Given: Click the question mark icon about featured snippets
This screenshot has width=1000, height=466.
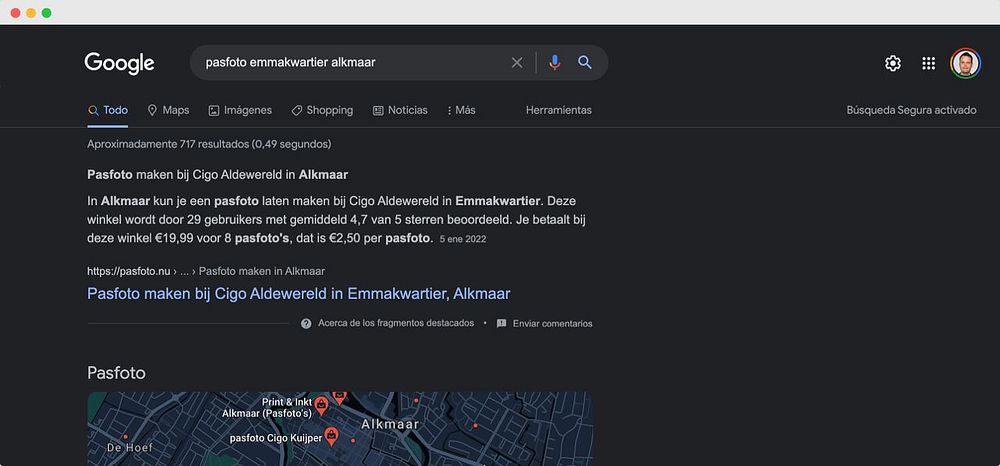Looking at the screenshot, I should [x=306, y=323].
